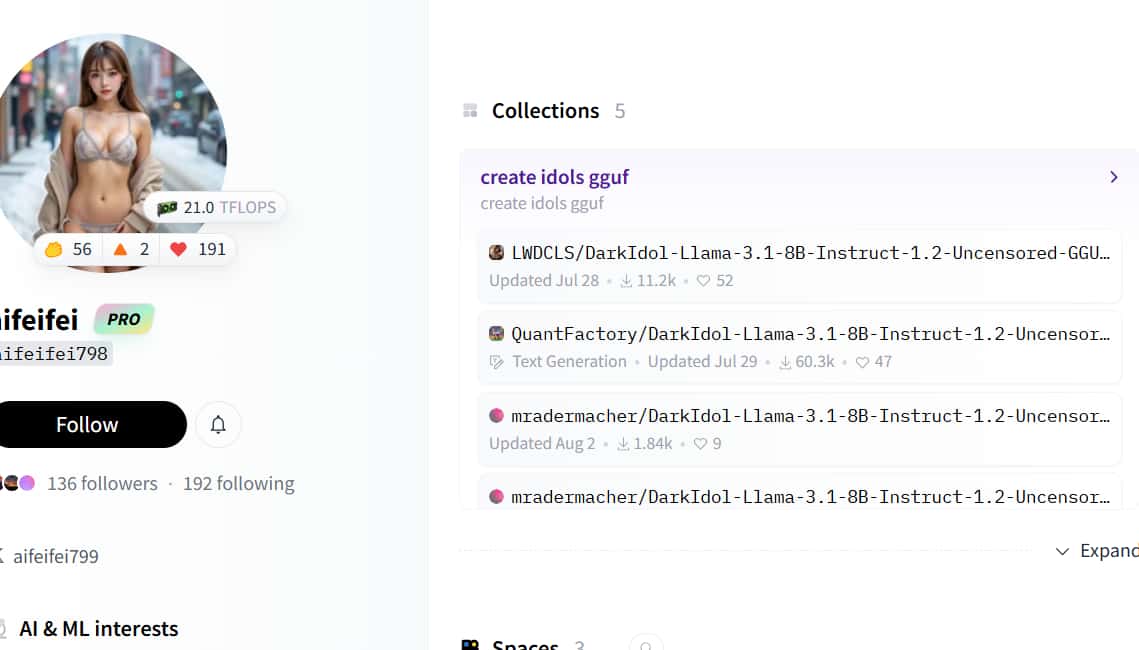1139x650 pixels.
Task: Click the orange triangle badge showing 2
Action: coord(132,249)
